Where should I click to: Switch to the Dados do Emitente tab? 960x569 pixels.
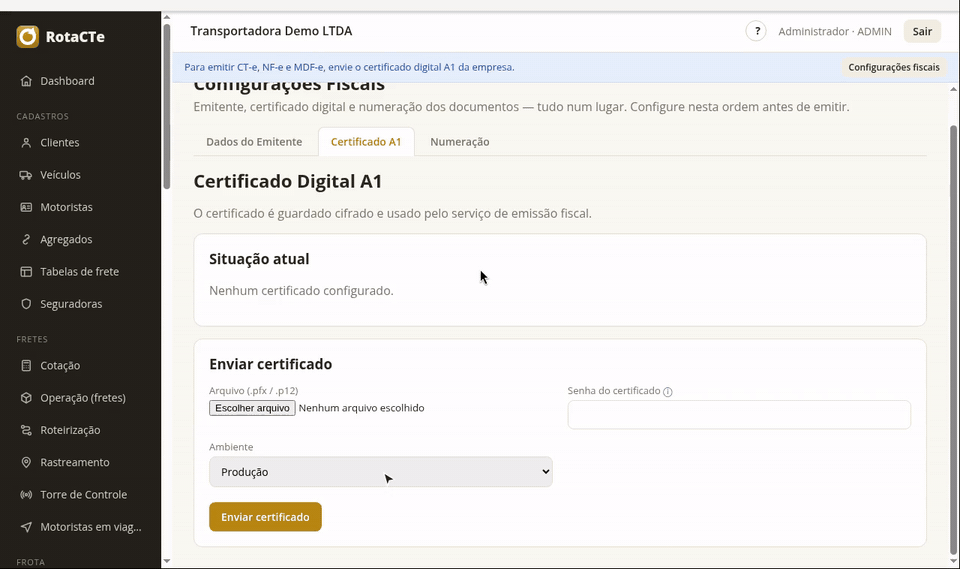tap(254, 141)
